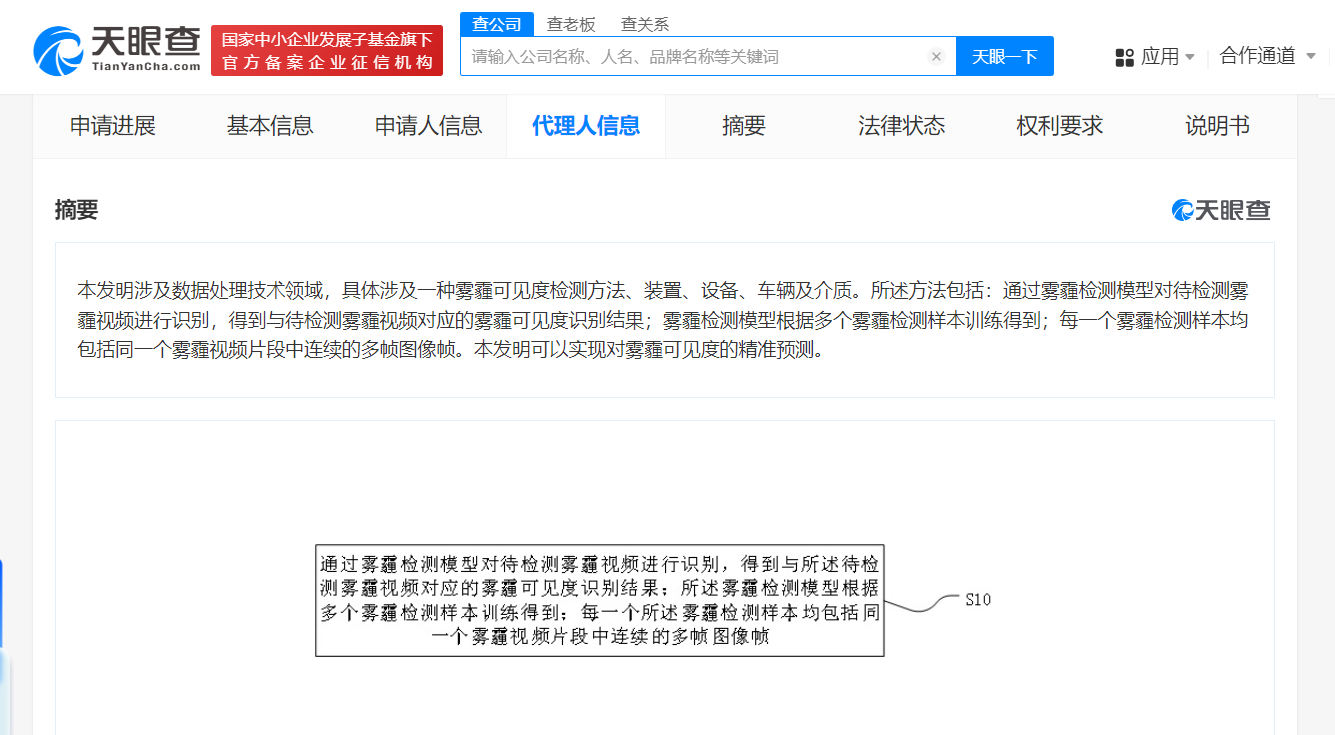The width and height of the screenshot is (1335, 735).
Task: Click the 天眼一下 search button
Action: [x=1005, y=57]
